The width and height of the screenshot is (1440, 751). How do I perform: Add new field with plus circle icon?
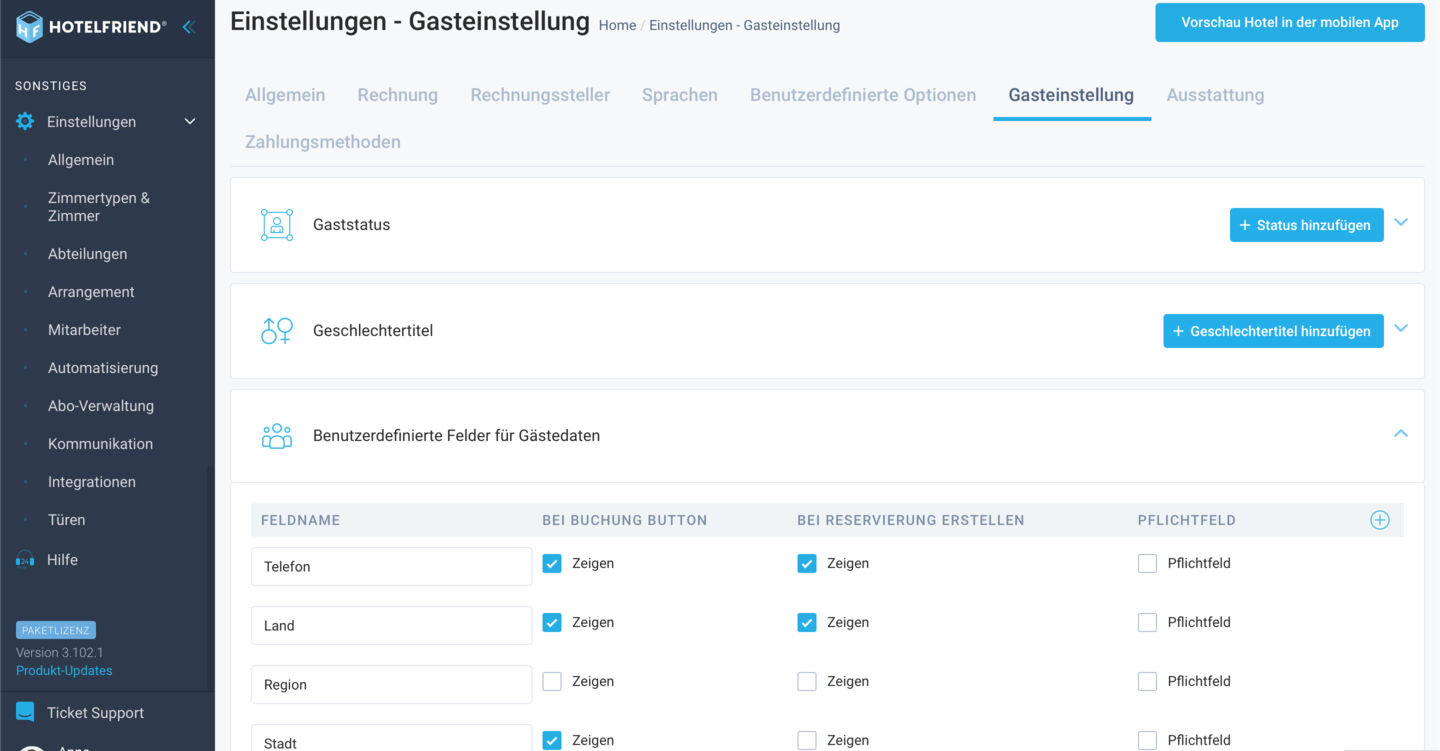coord(1380,520)
